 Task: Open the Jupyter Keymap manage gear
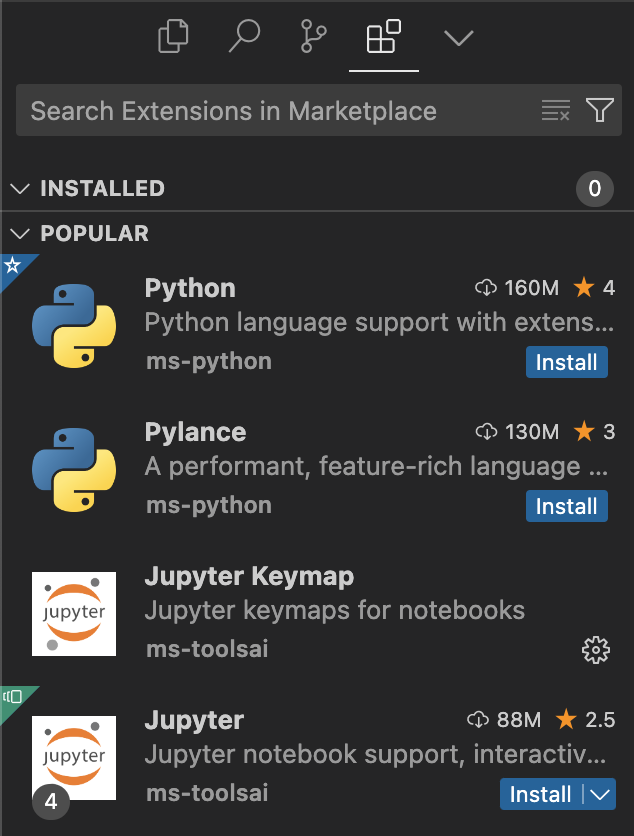coord(595,650)
